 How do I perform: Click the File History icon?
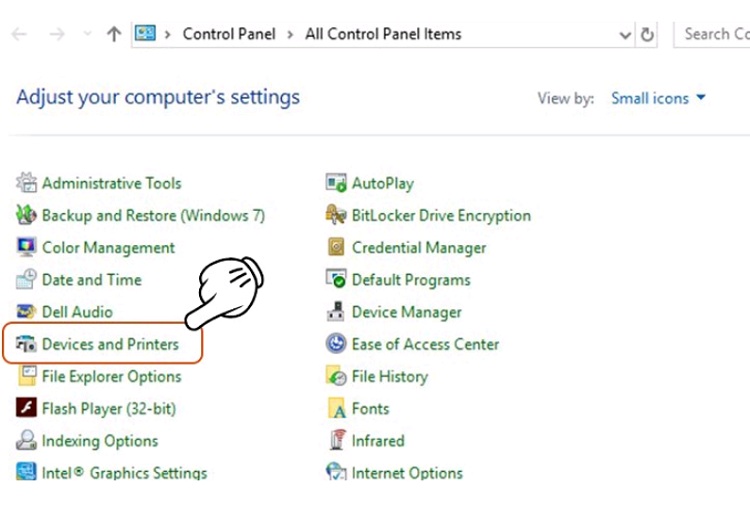click(x=336, y=375)
